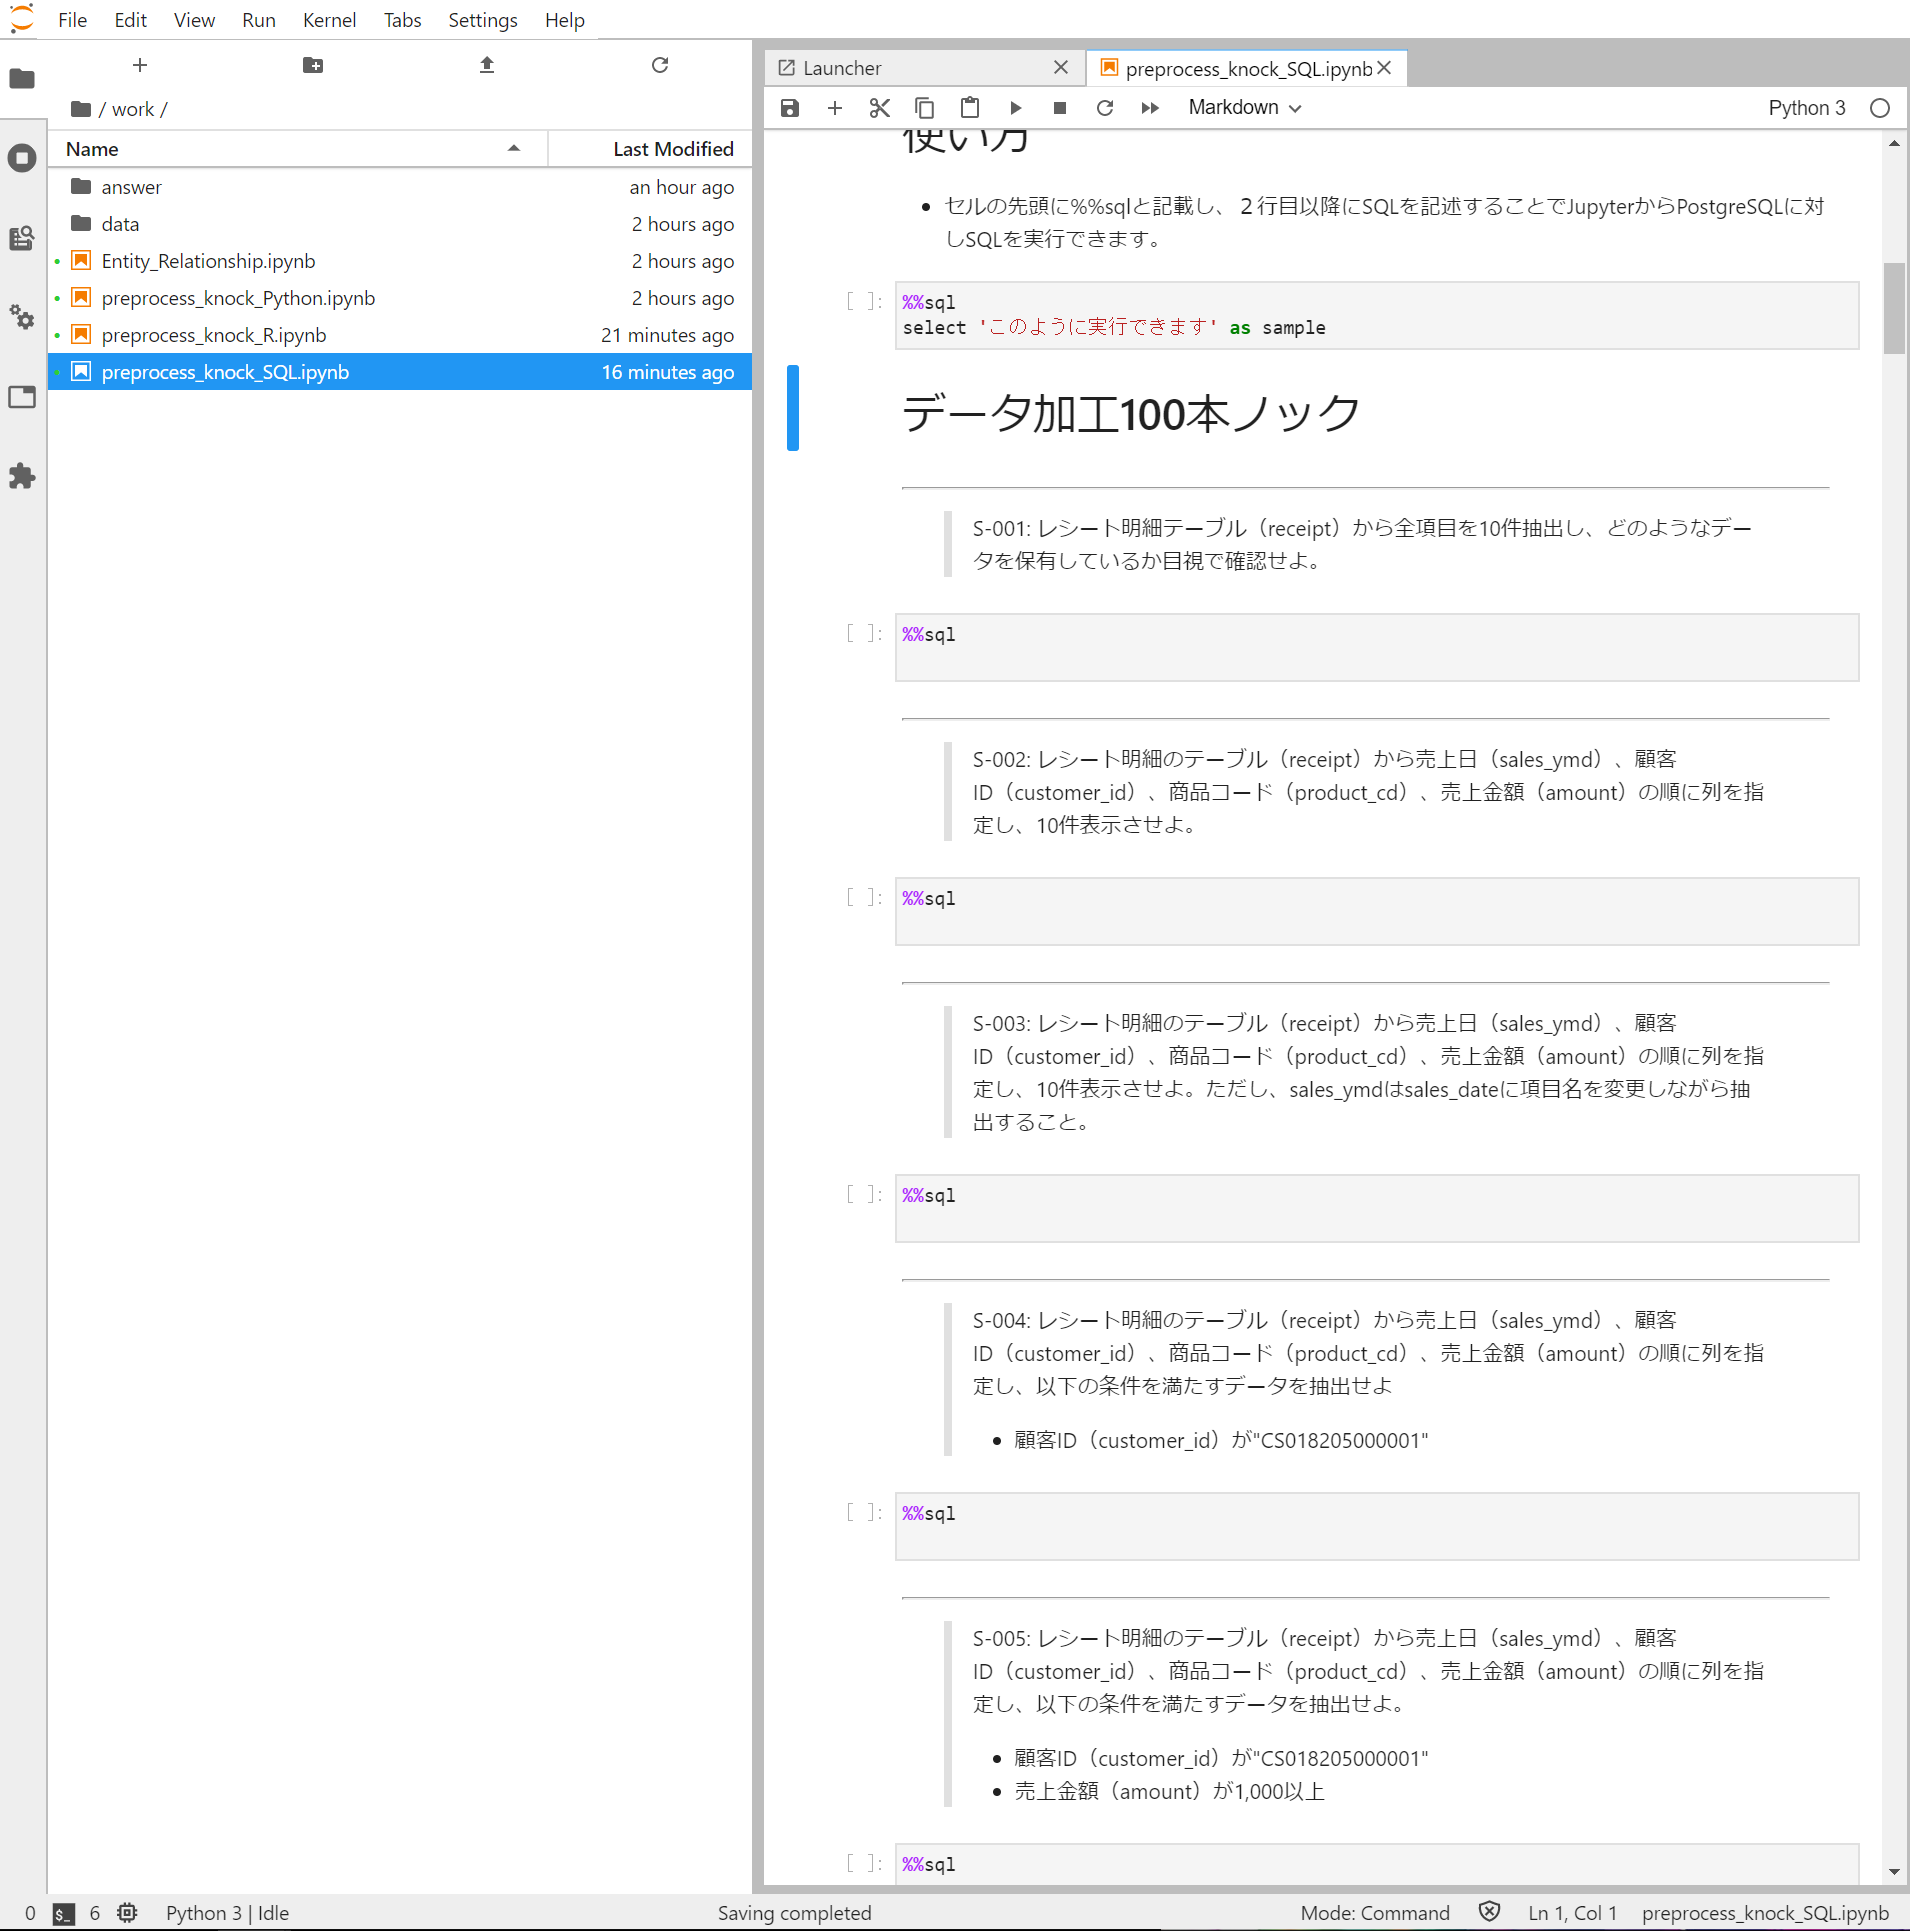
Task: Open Running Terminals and Kernels panel
Action: point(22,158)
